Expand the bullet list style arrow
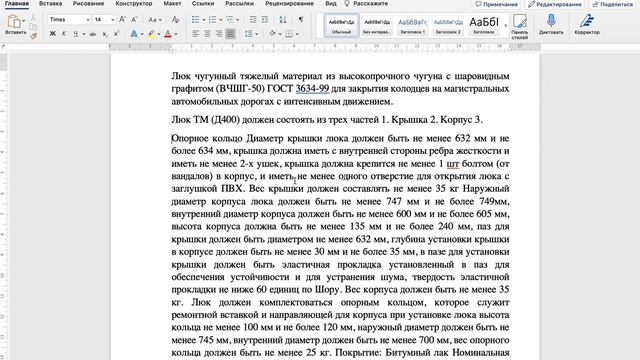640x360 pixels. [203, 20]
